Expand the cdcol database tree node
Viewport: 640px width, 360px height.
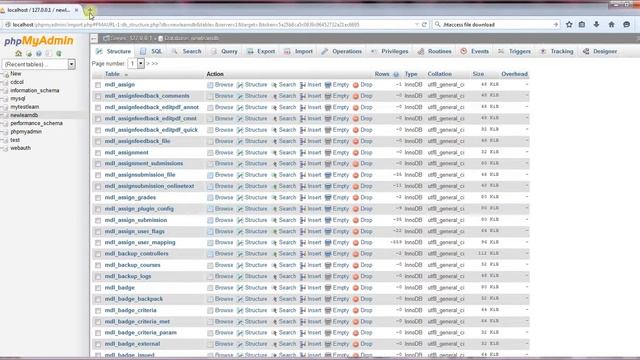tap(5, 82)
